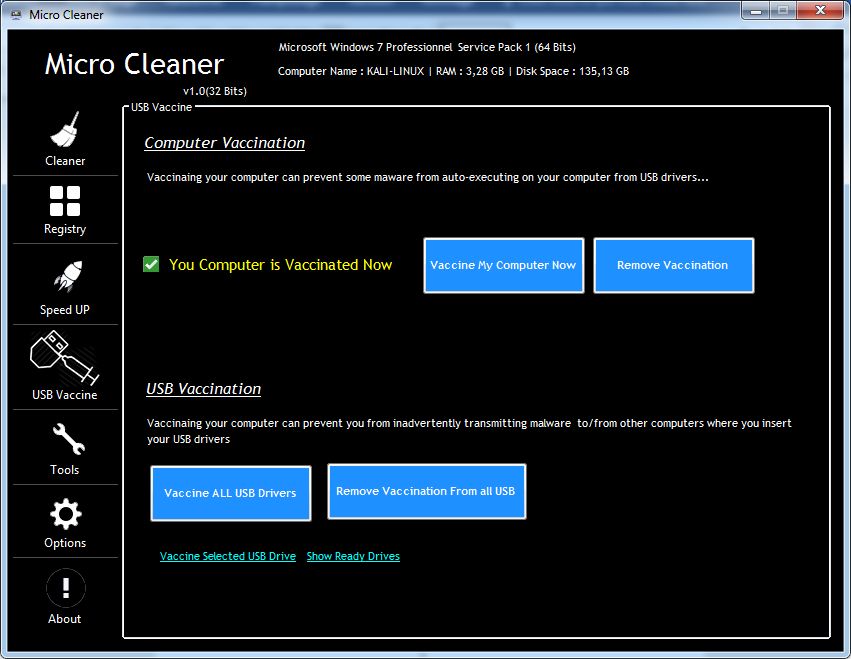
Task: Click the USB Vaccine group box title
Action: pyautogui.click(x=161, y=107)
